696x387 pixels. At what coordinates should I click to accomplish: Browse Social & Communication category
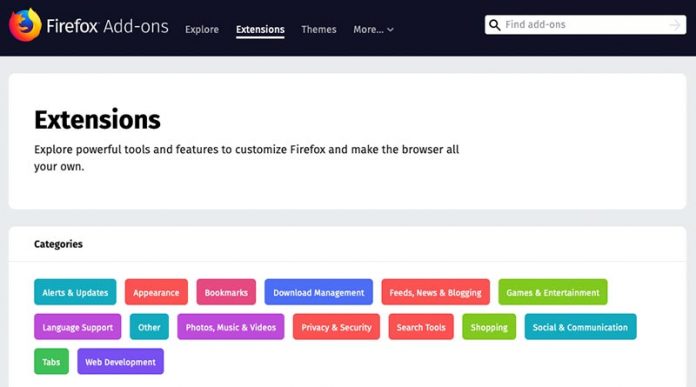coord(581,327)
